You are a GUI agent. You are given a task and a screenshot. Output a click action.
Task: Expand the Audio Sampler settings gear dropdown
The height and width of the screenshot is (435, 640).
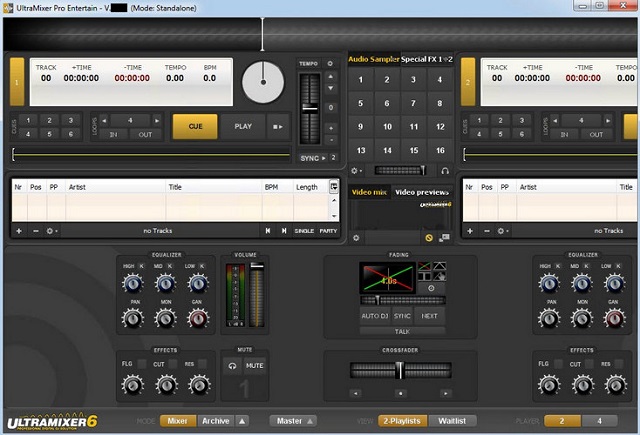coord(357,171)
